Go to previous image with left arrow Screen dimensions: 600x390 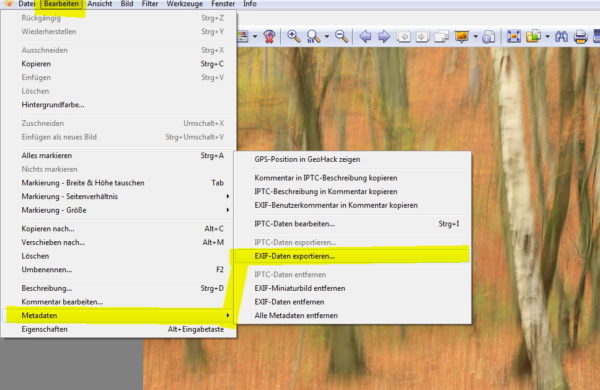[365, 37]
